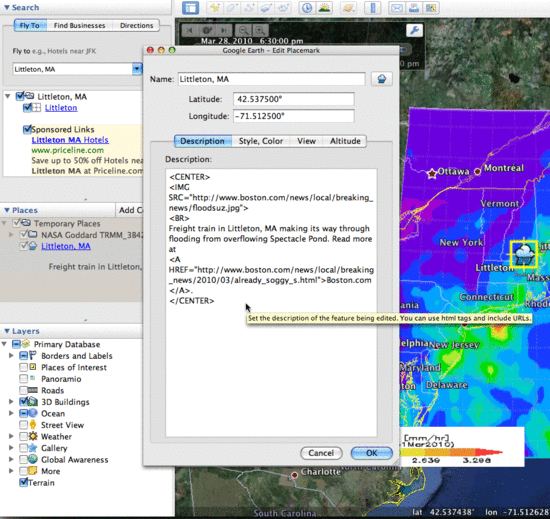Enable the Street View layer checkbox
Screen dimensions: 550x519
click(x=24, y=425)
